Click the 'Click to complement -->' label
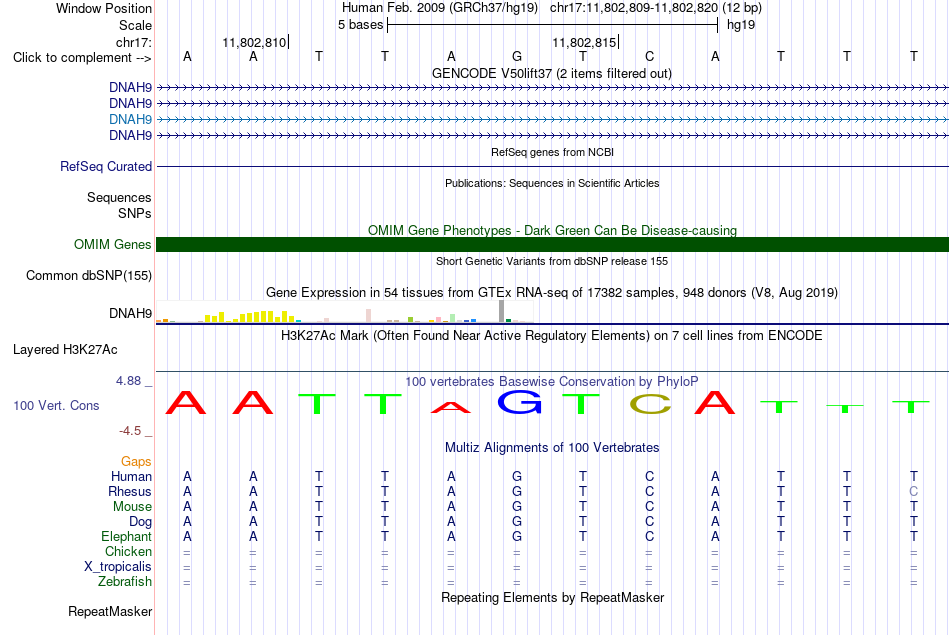950x635 pixels. coord(82,58)
